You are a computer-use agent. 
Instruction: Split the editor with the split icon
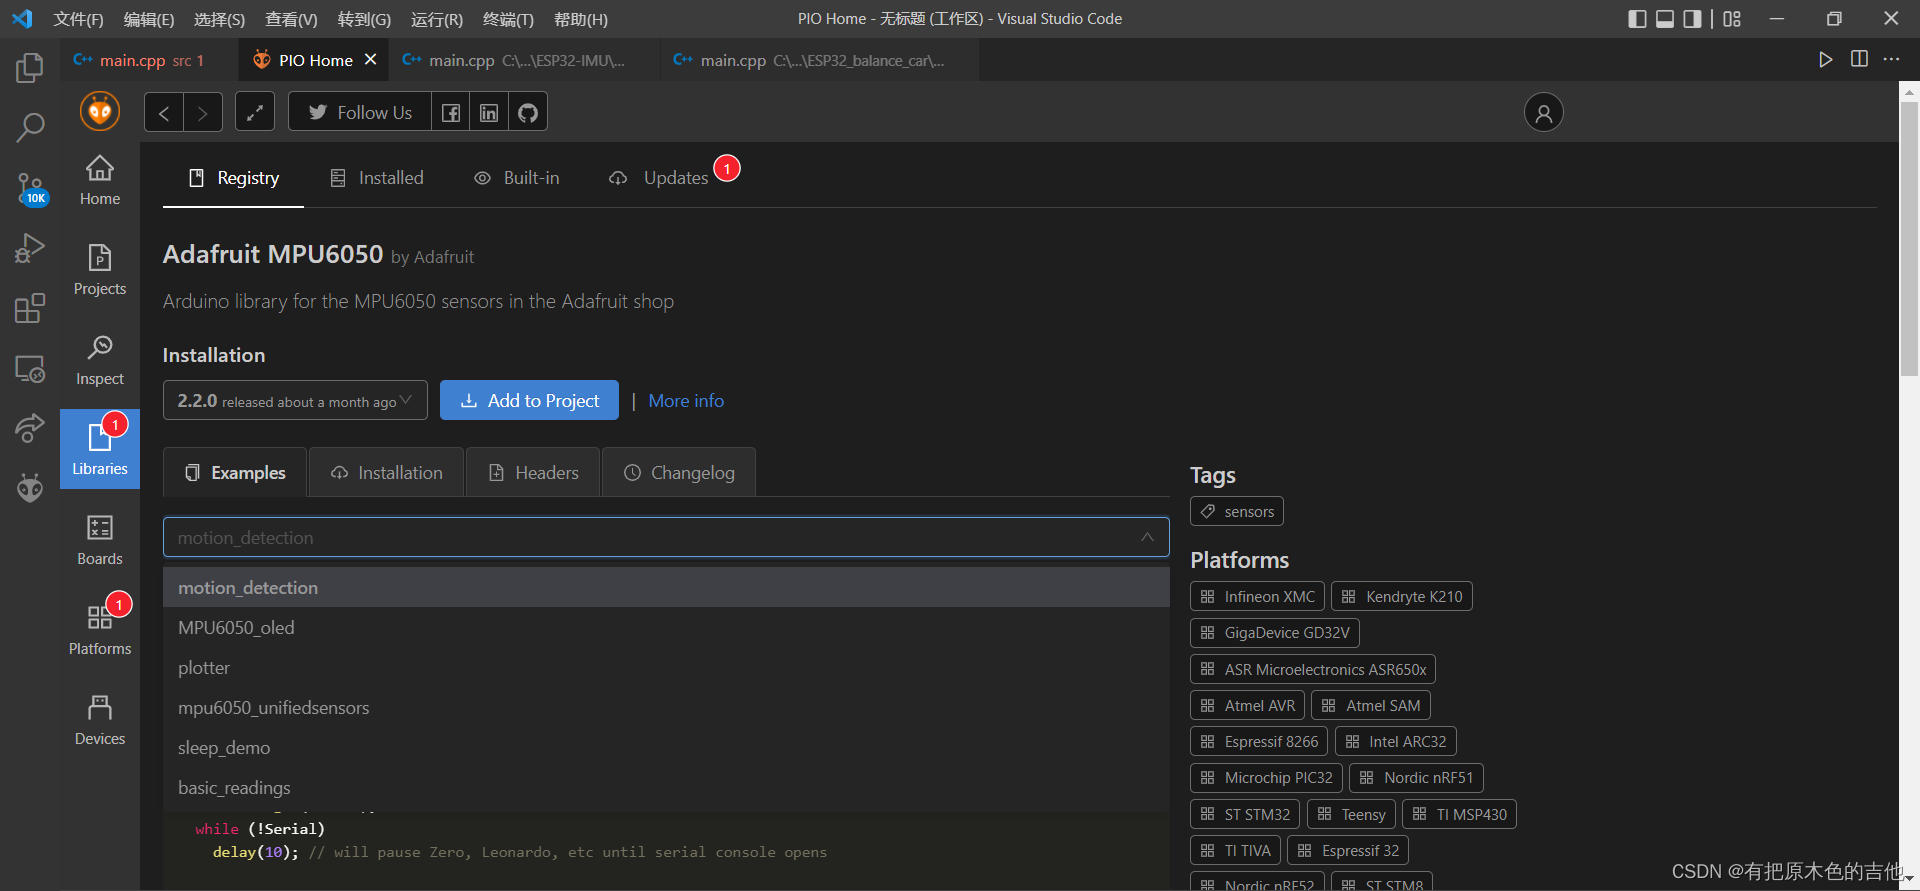[x=1859, y=60]
